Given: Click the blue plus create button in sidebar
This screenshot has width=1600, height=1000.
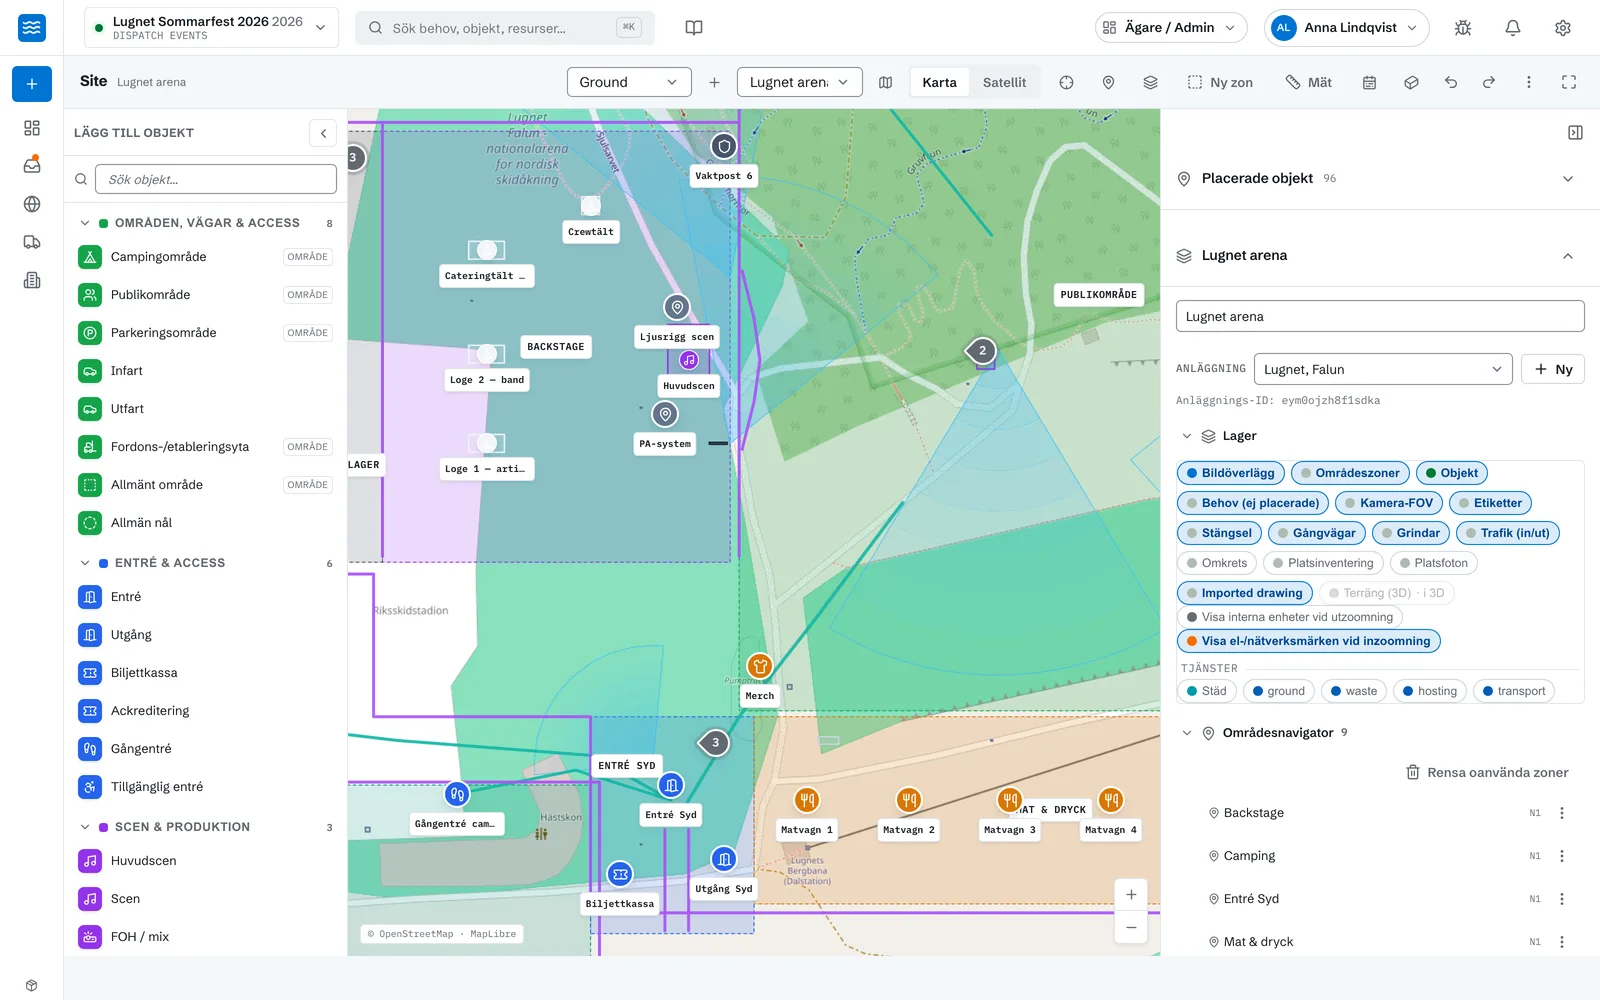Looking at the screenshot, I should [32, 84].
